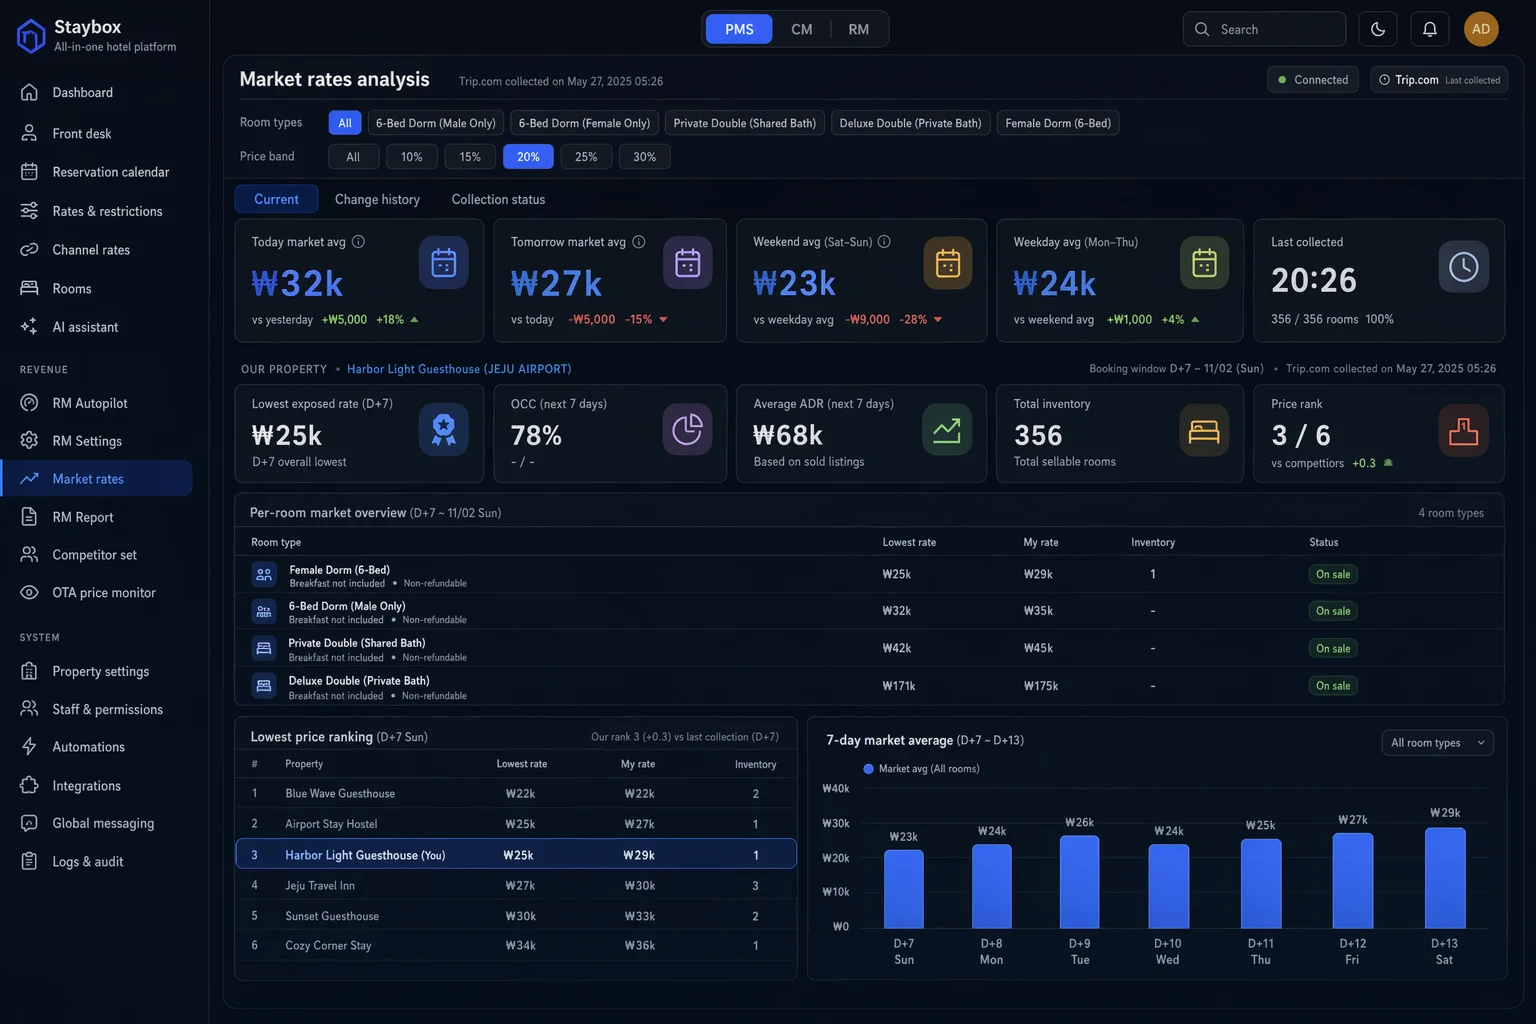Image resolution: width=1536 pixels, height=1024 pixels.
Task: Click the Staybox logo icon
Action: coord(31,36)
